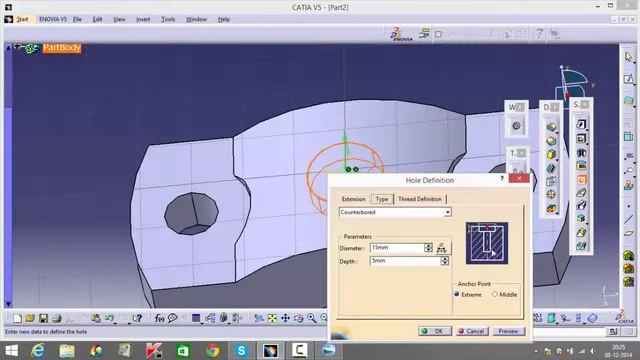Viewport: 640px width, 360px height.
Task: Open the Tools menu
Action: click(168, 19)
